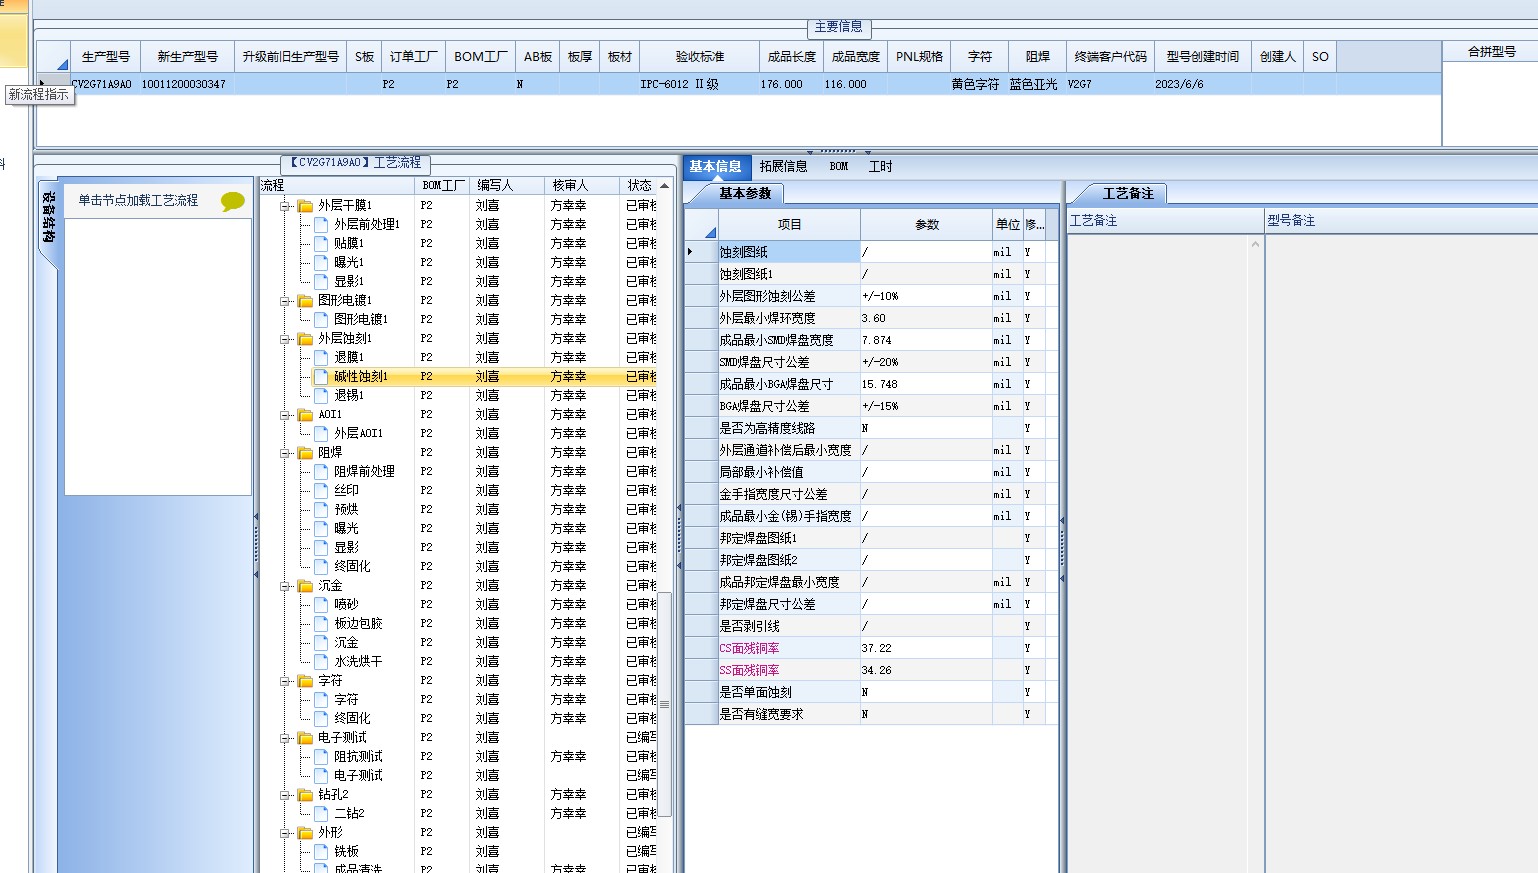The height and width of the screenshot is (873, 1538).
Task: Click the 项目 column header in parameters grid
Action: tap(789, 225)
